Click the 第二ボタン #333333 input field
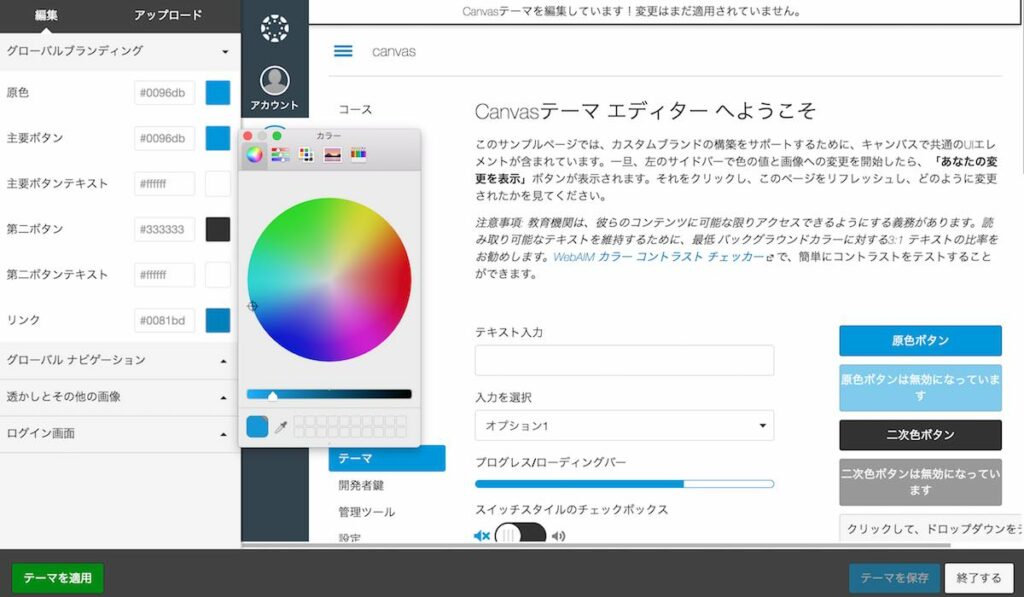1024x597 pixels. 165,229
